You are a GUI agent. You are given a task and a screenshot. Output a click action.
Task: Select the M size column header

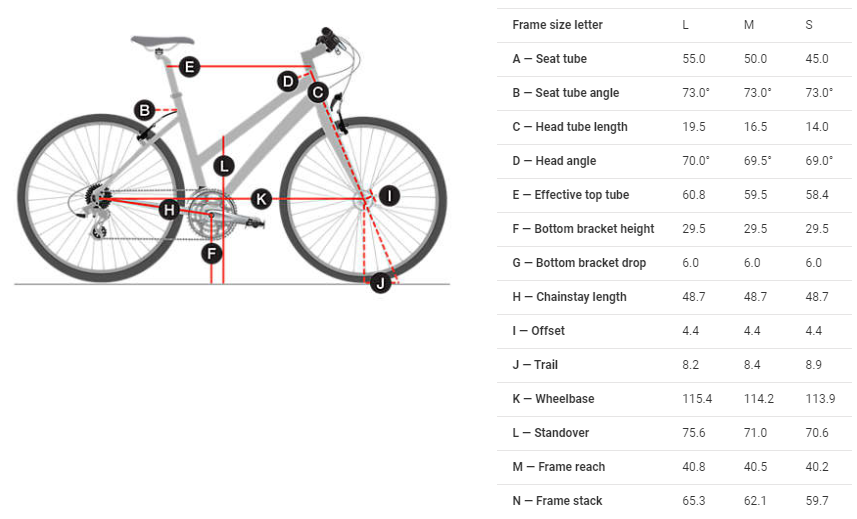click(749, 25)
